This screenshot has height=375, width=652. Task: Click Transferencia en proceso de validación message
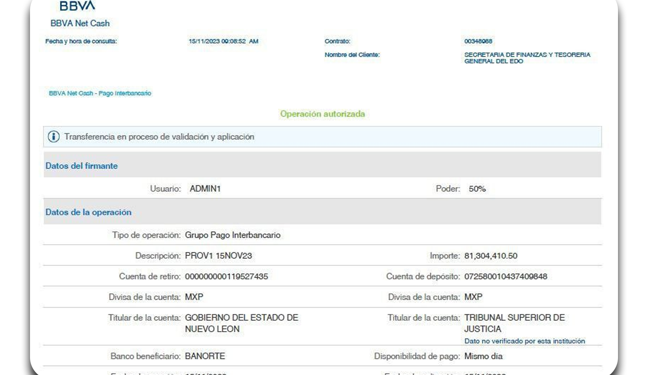[159, 137]
